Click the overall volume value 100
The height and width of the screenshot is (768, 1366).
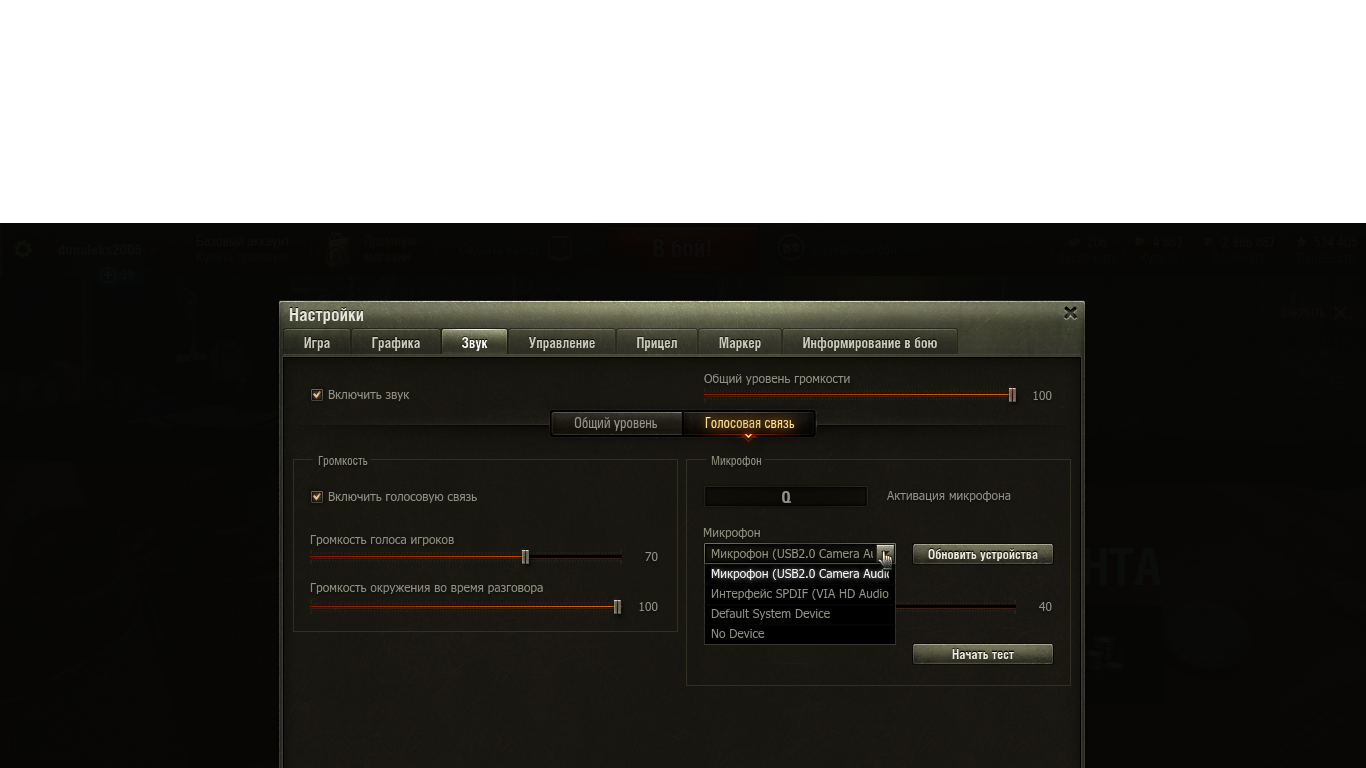pyautogui.click(x=1042, y=396)
